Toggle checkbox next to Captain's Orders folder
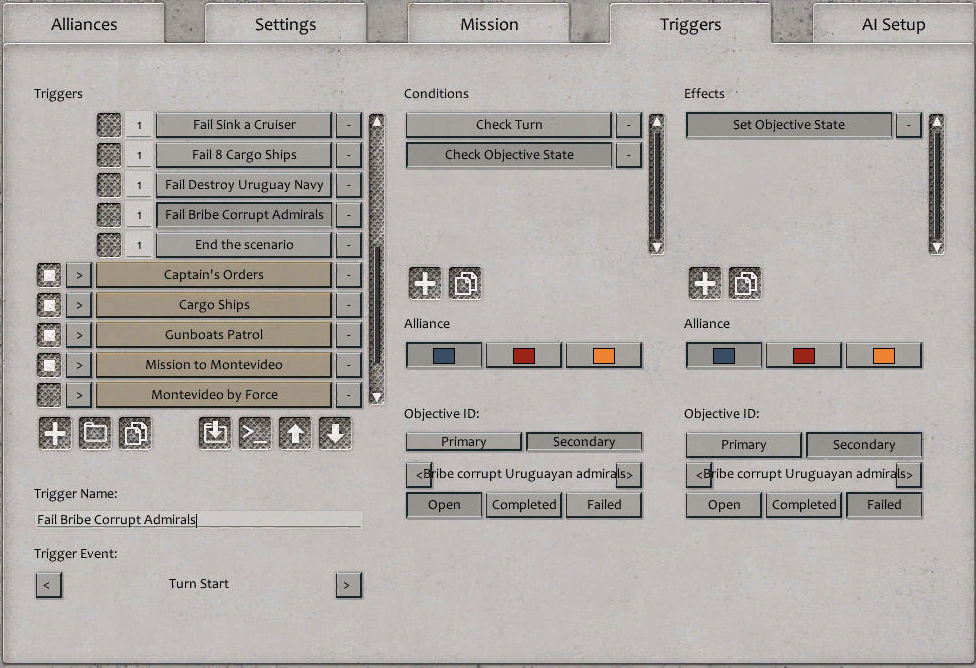 click(49, 275)
